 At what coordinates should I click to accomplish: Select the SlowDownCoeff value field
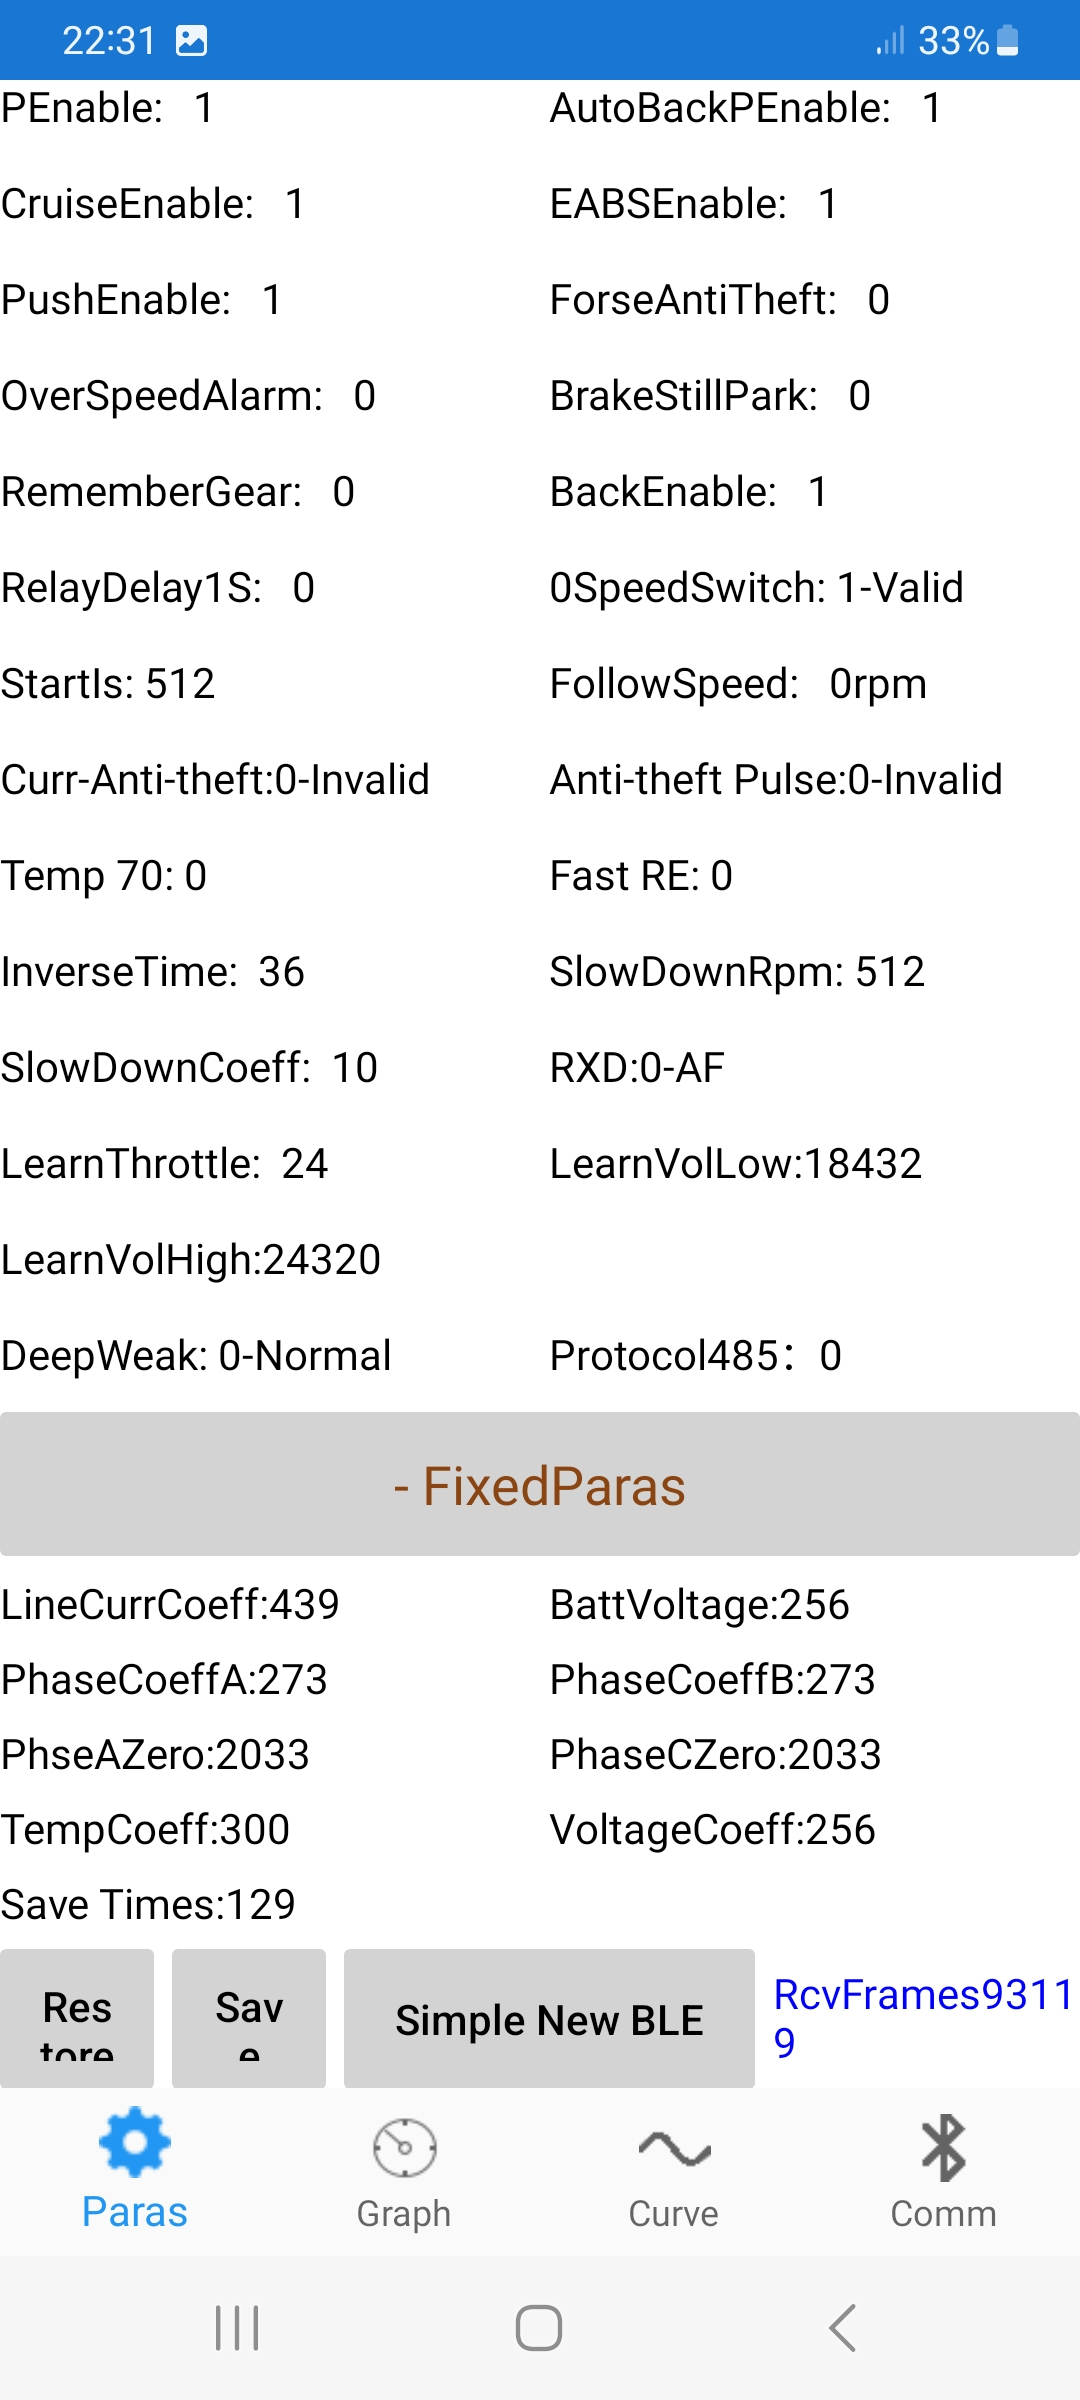tap(354, 1068)
